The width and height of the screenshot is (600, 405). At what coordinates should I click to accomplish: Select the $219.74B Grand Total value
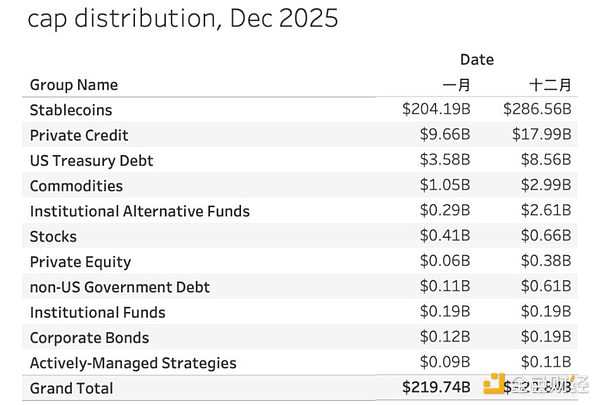434,388
